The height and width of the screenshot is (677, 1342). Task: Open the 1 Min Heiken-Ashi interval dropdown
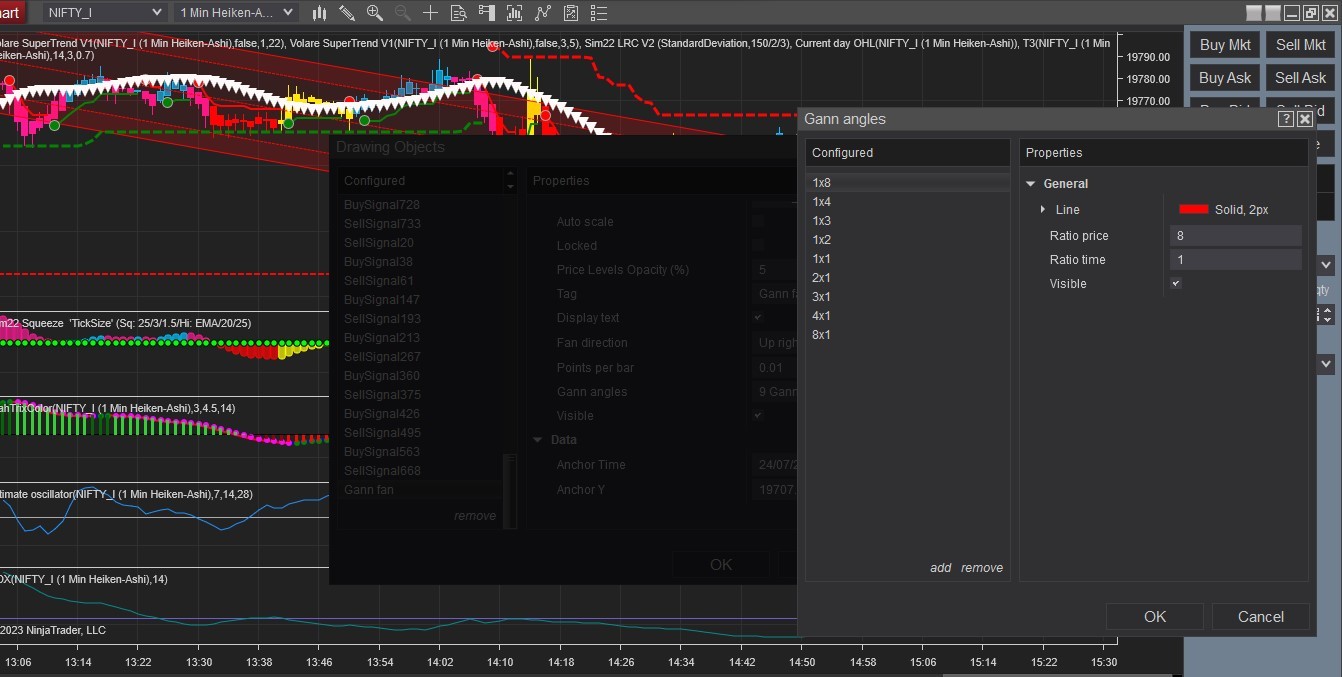coord(236,13)
